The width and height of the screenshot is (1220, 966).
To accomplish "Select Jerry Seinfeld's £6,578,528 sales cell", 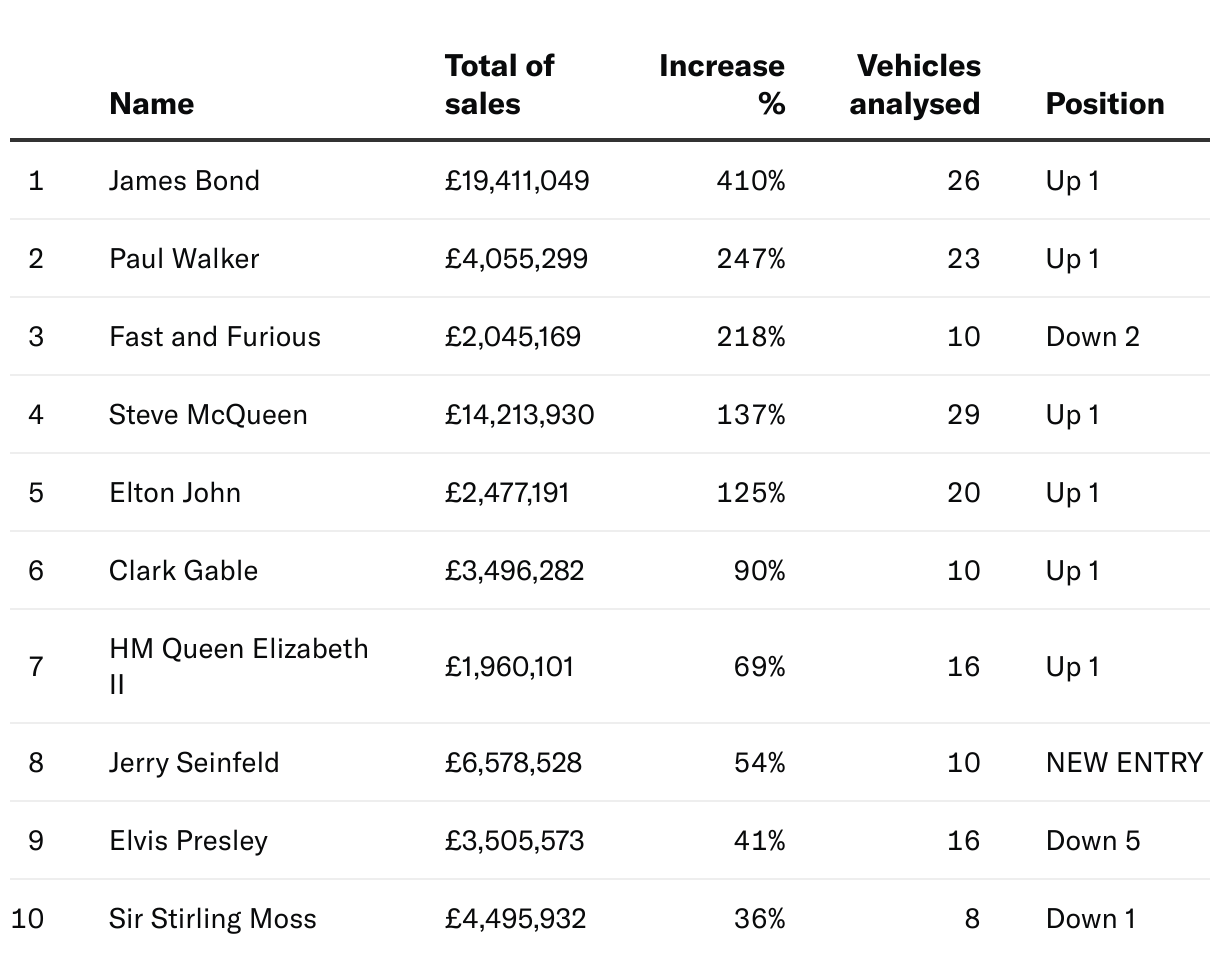I will click(513, 763).
